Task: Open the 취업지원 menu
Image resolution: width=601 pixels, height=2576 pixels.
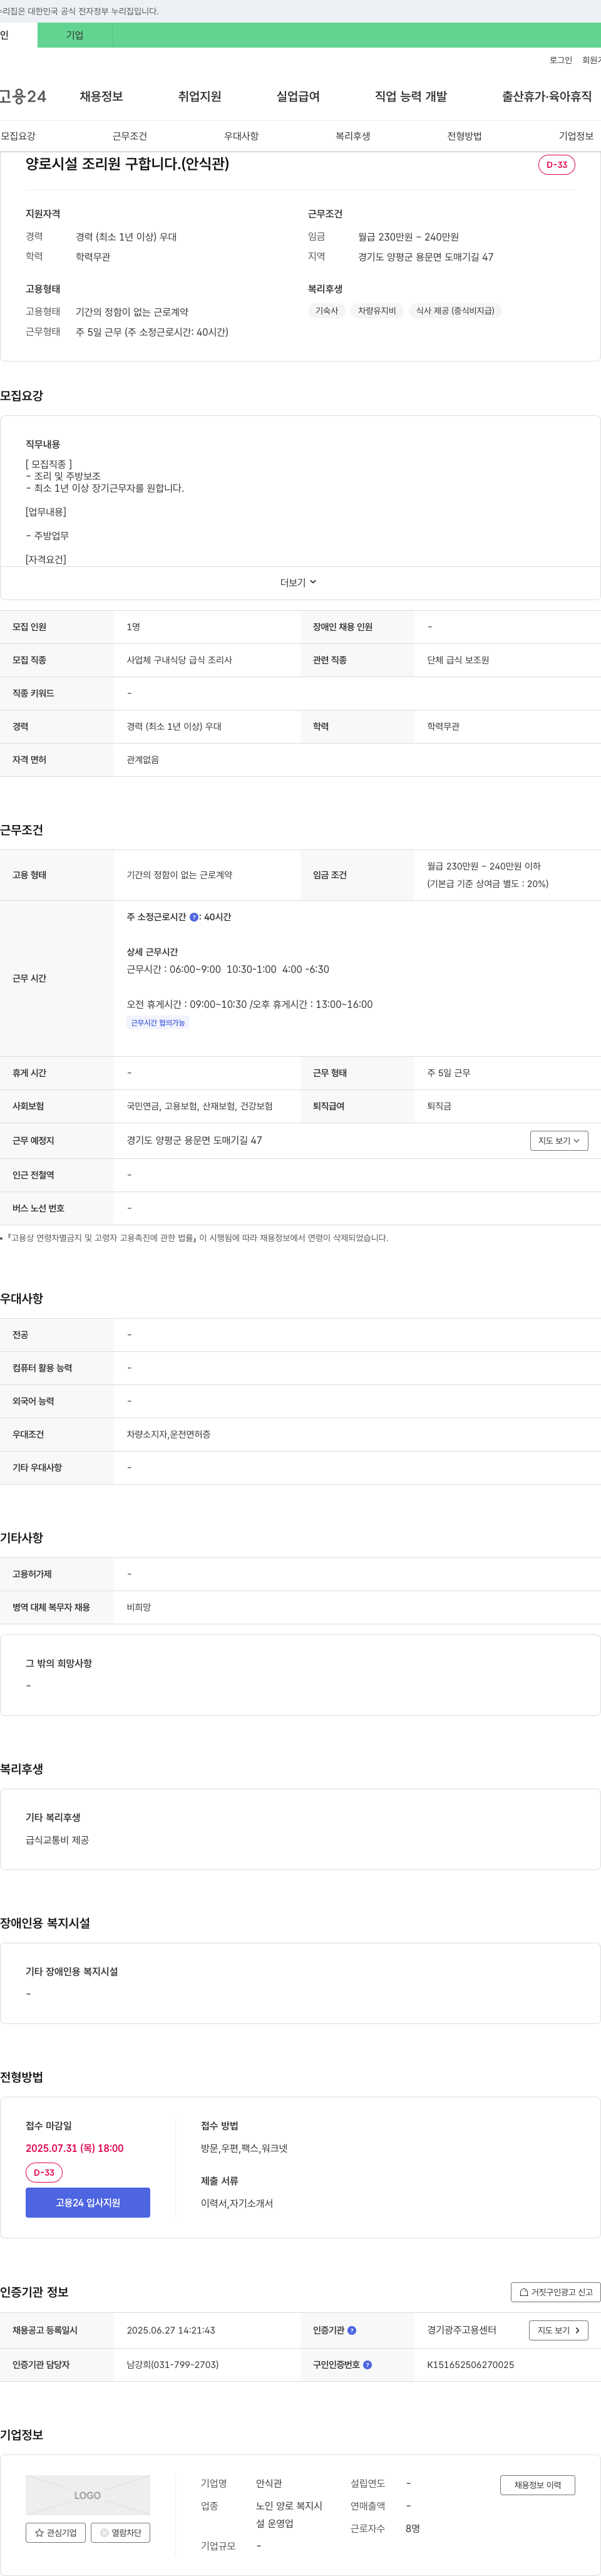Action: click(199, 97)
